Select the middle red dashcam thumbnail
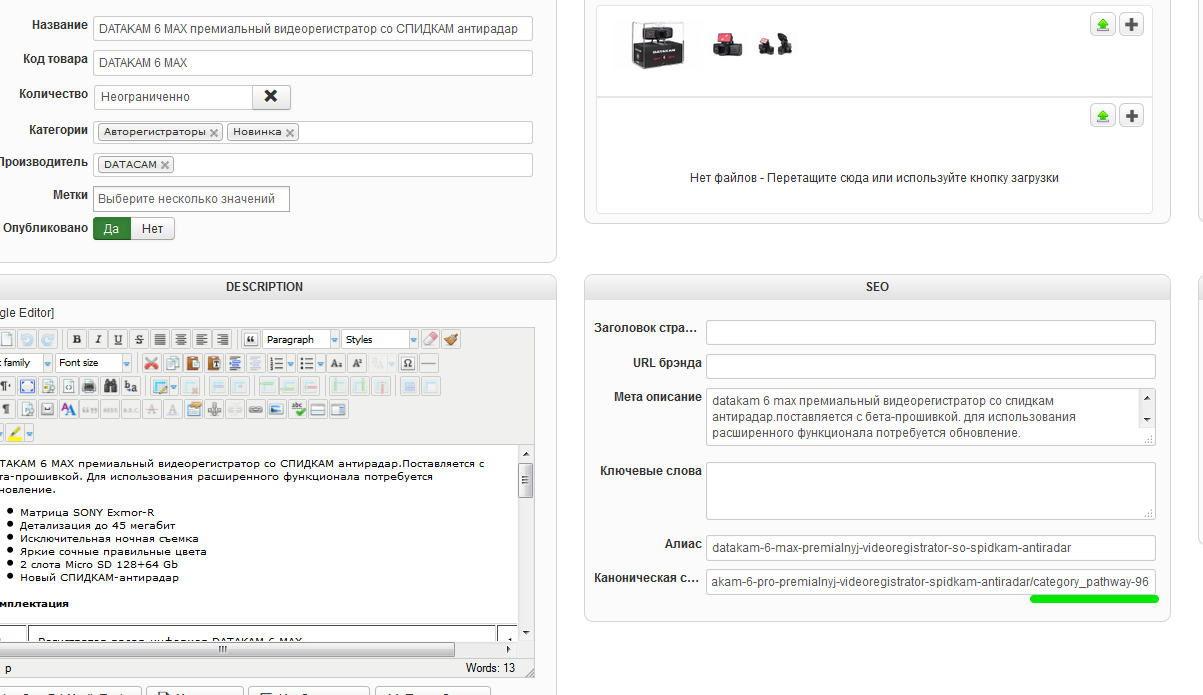The height and width of the screenshot is (695, 1203). tap(728, 44)
